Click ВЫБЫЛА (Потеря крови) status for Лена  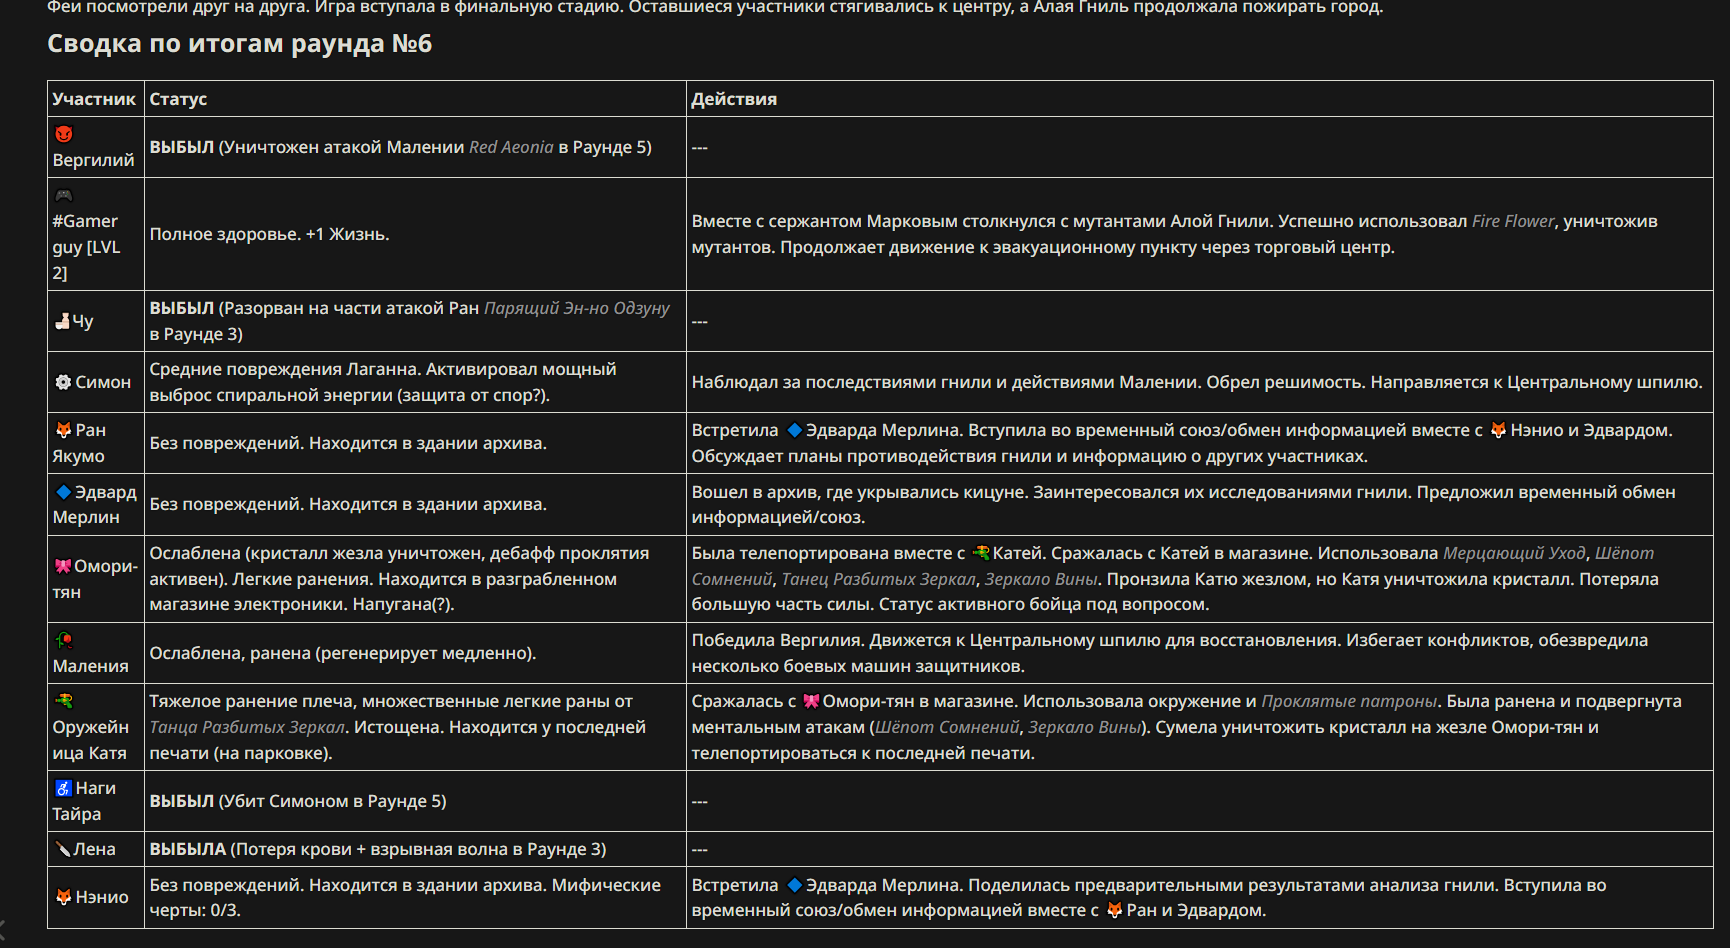point(378,849)
